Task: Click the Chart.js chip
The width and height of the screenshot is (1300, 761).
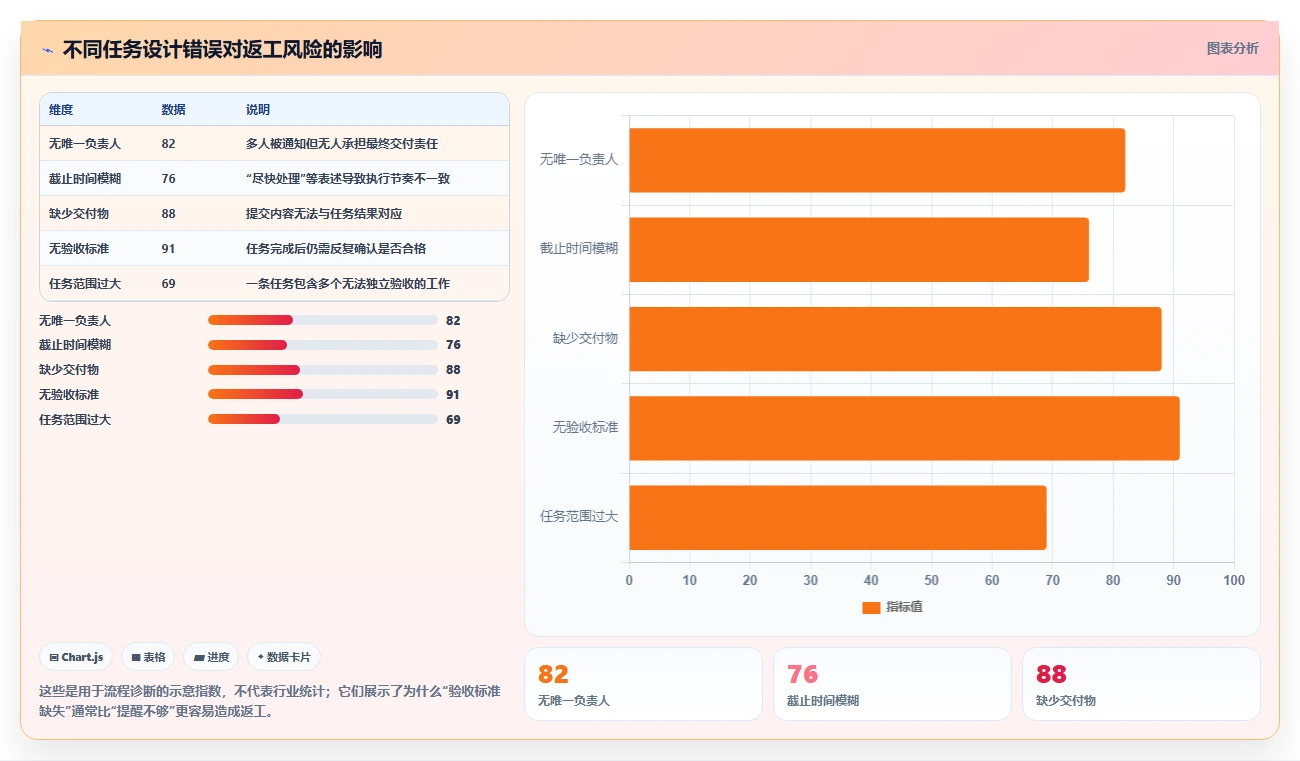Action: click(x=76, y=657)
